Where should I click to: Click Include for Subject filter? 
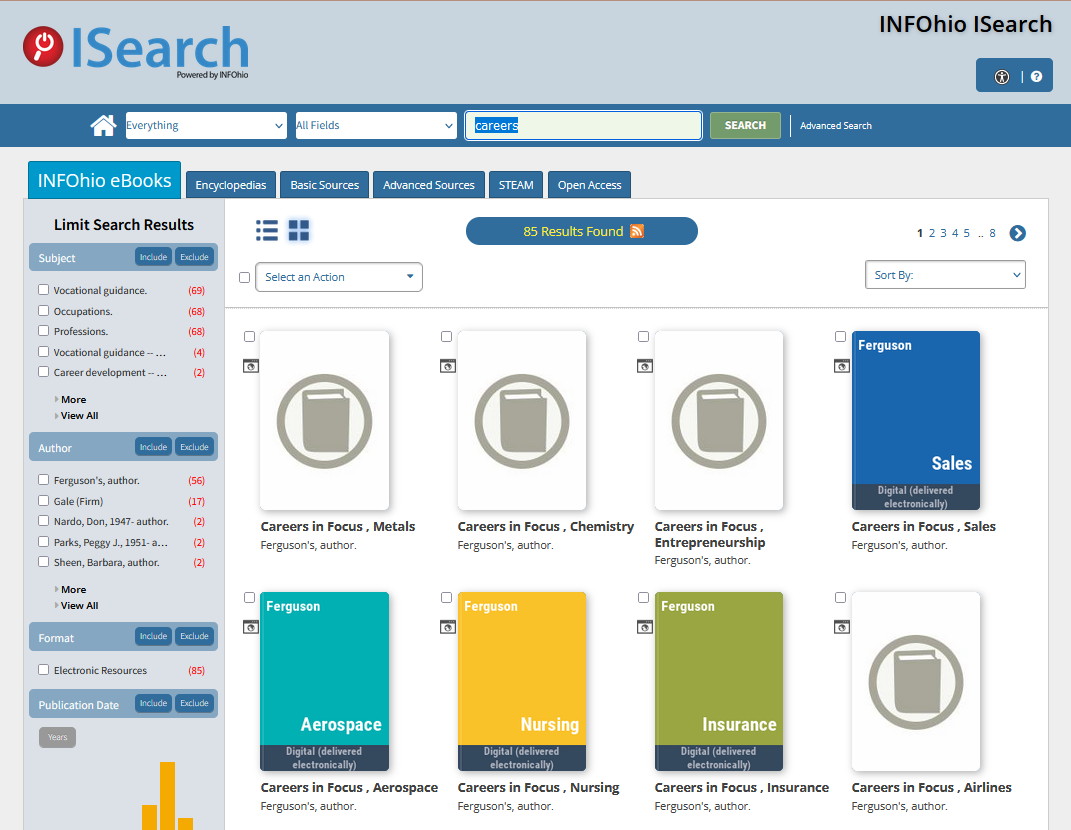(154, 257)
